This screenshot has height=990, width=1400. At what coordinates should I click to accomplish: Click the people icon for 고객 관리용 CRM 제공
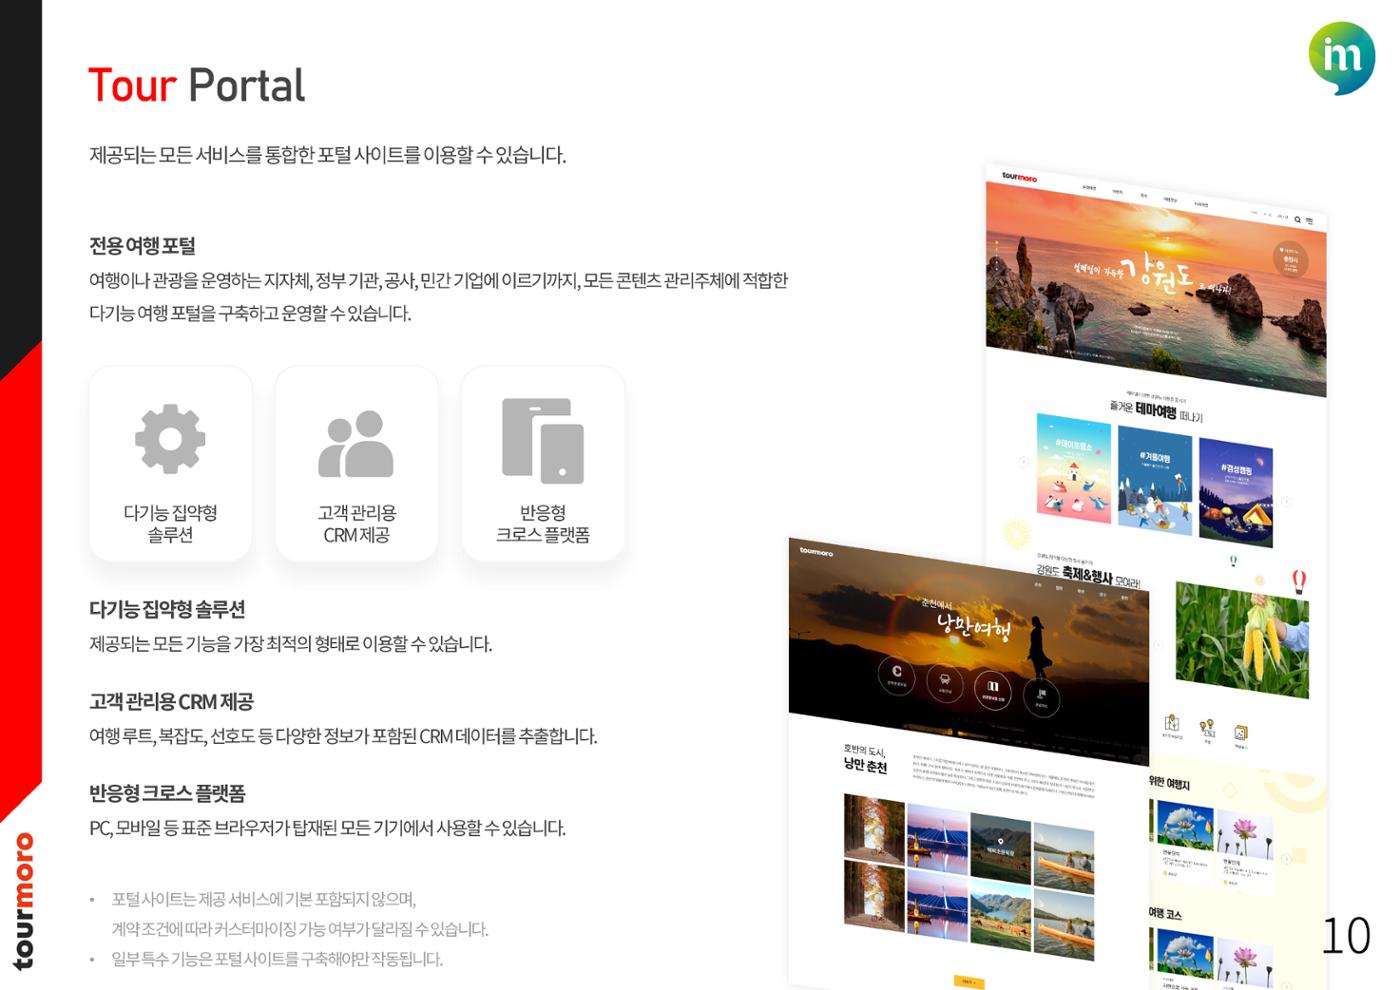356,443
